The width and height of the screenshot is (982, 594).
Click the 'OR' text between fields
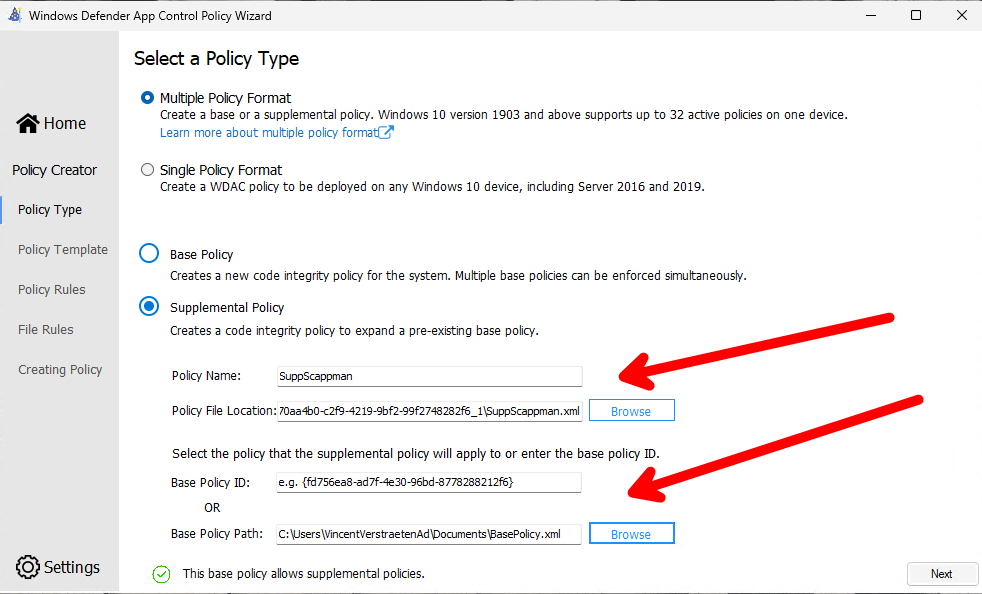coord(212,508)
